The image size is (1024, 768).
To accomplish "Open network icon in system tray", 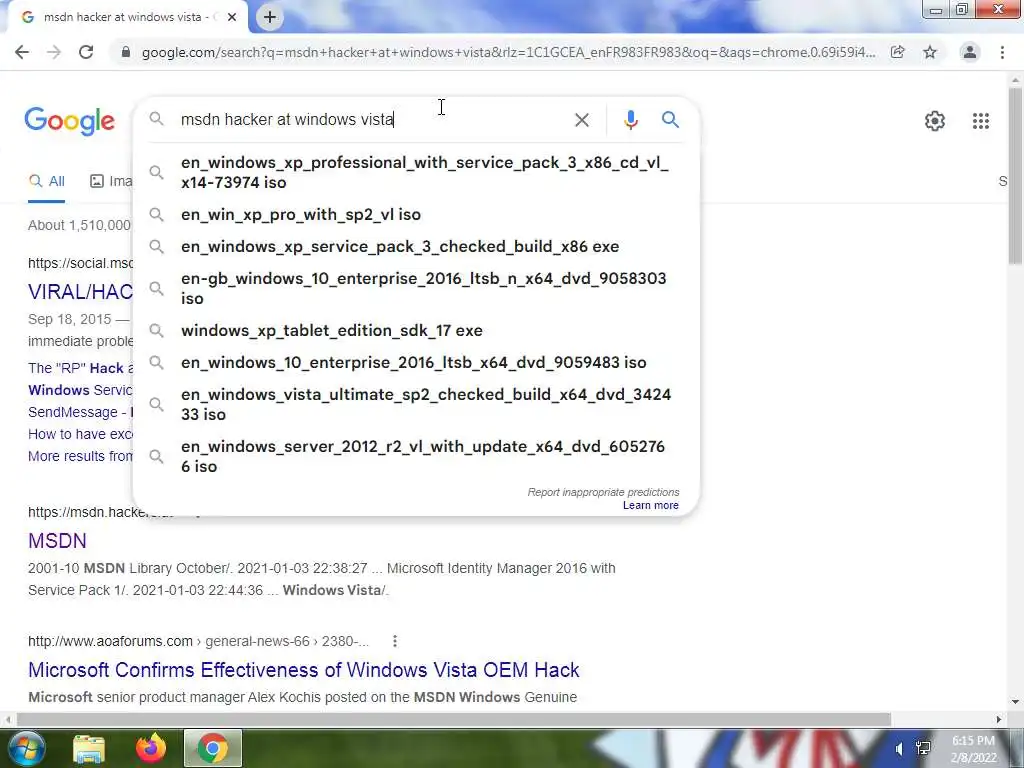I will (923, 748).
